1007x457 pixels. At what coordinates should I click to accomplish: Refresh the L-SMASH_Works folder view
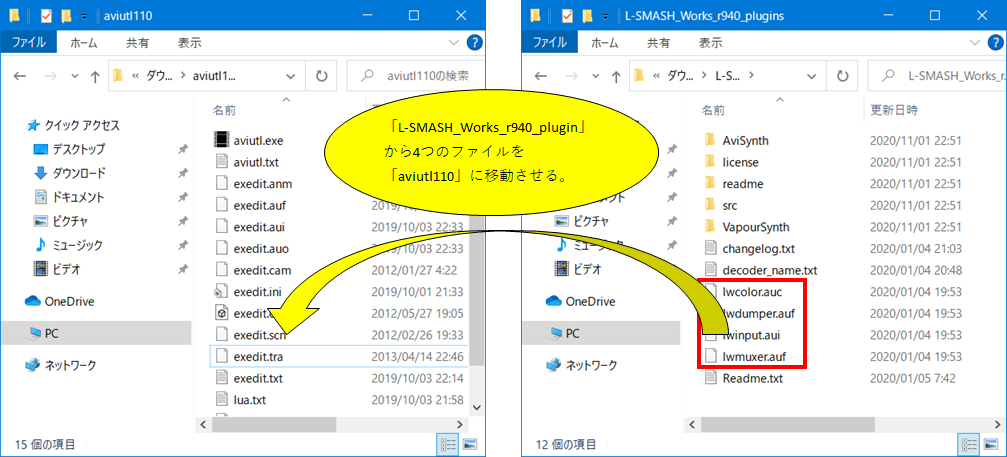click(x=844, y=76)
